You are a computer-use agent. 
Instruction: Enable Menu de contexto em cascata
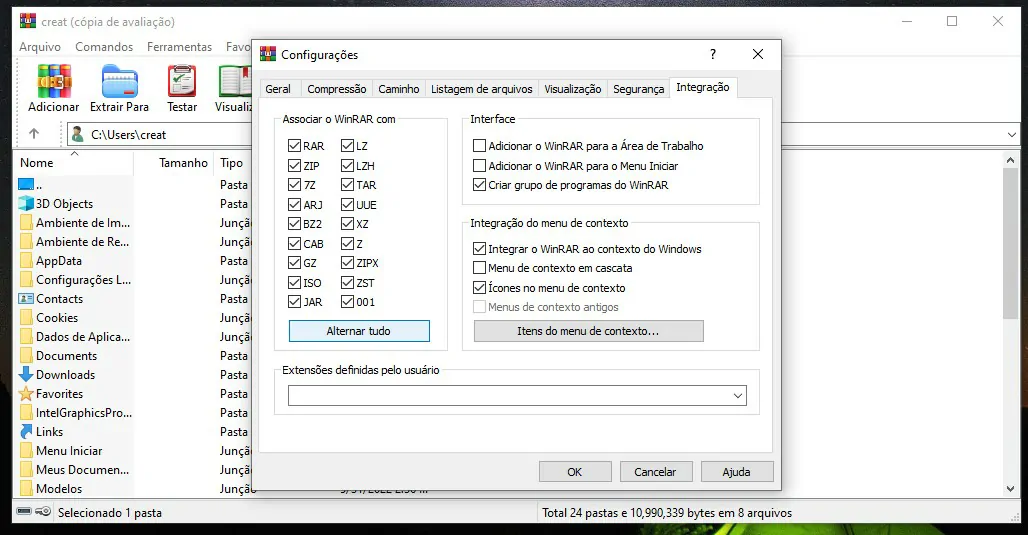click(x=479, y=268)
